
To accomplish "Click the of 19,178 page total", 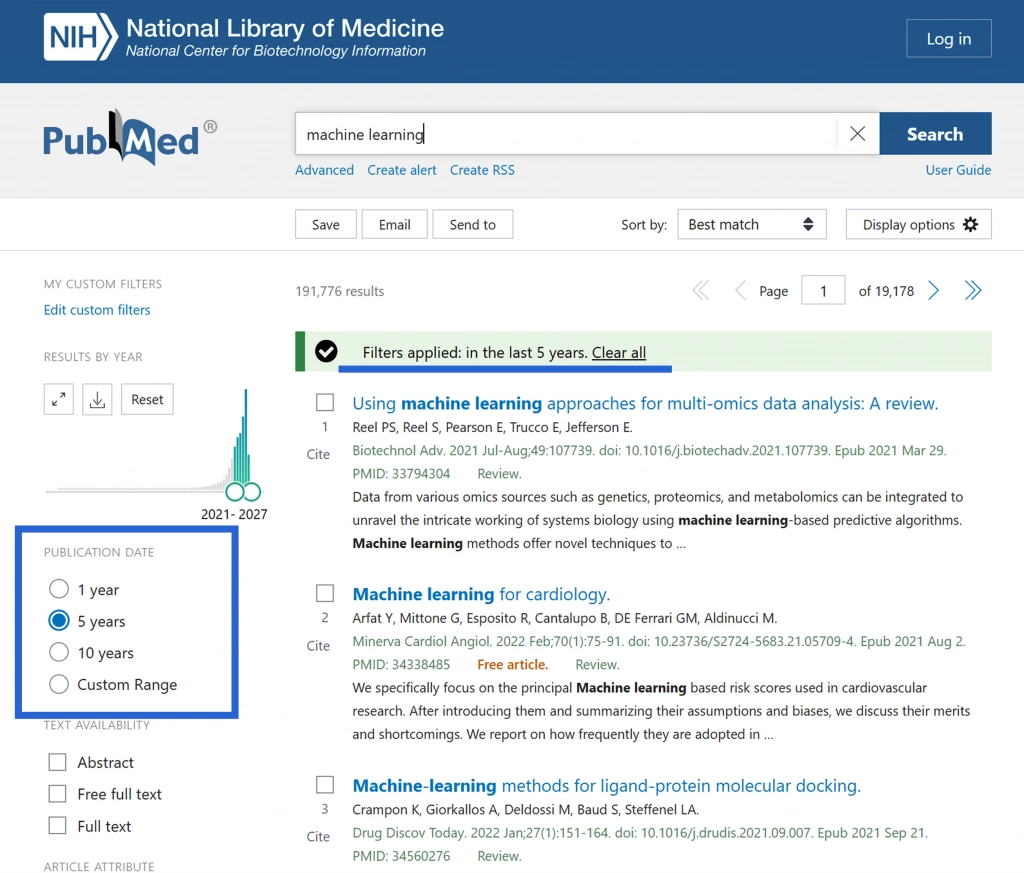I will [886, 291].
